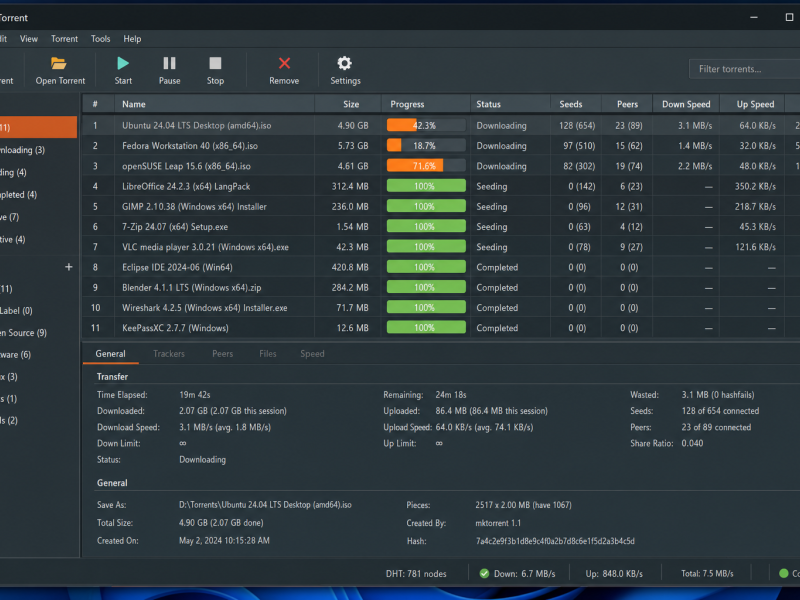The width and height of the screenshot is (800, 600).
Task: Select the LibreOffice 24.2.3 LangPack torrent
Action: [441, 186]
